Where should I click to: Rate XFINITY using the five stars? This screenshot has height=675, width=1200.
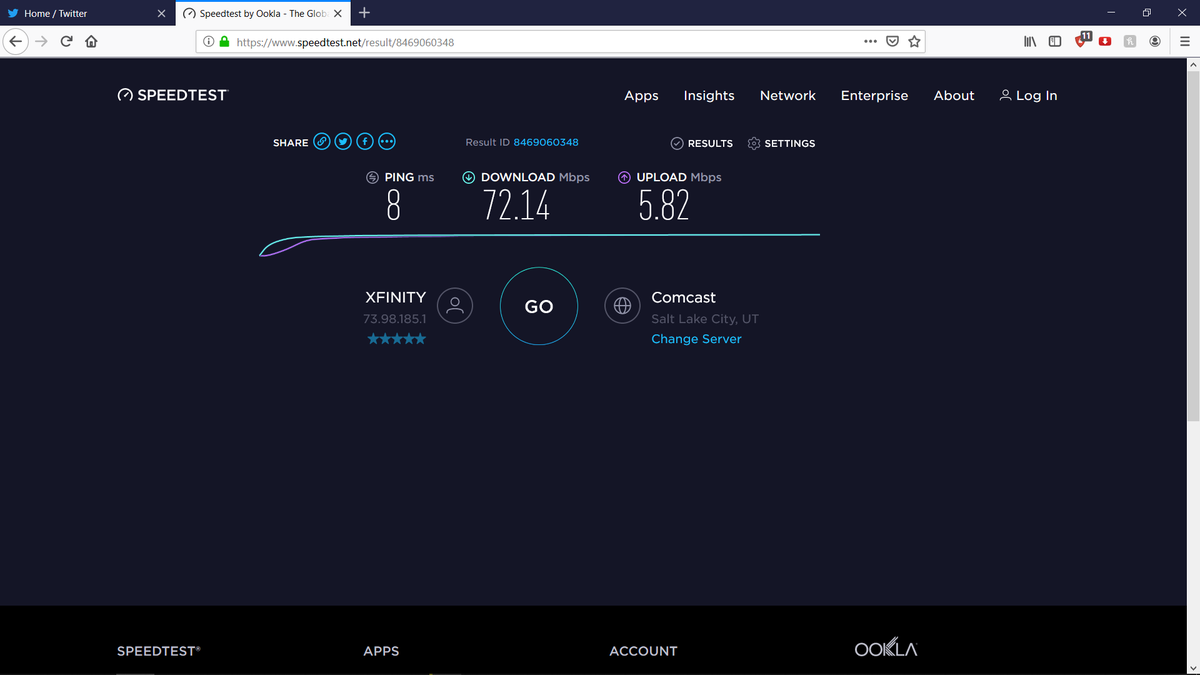(396, 339)
